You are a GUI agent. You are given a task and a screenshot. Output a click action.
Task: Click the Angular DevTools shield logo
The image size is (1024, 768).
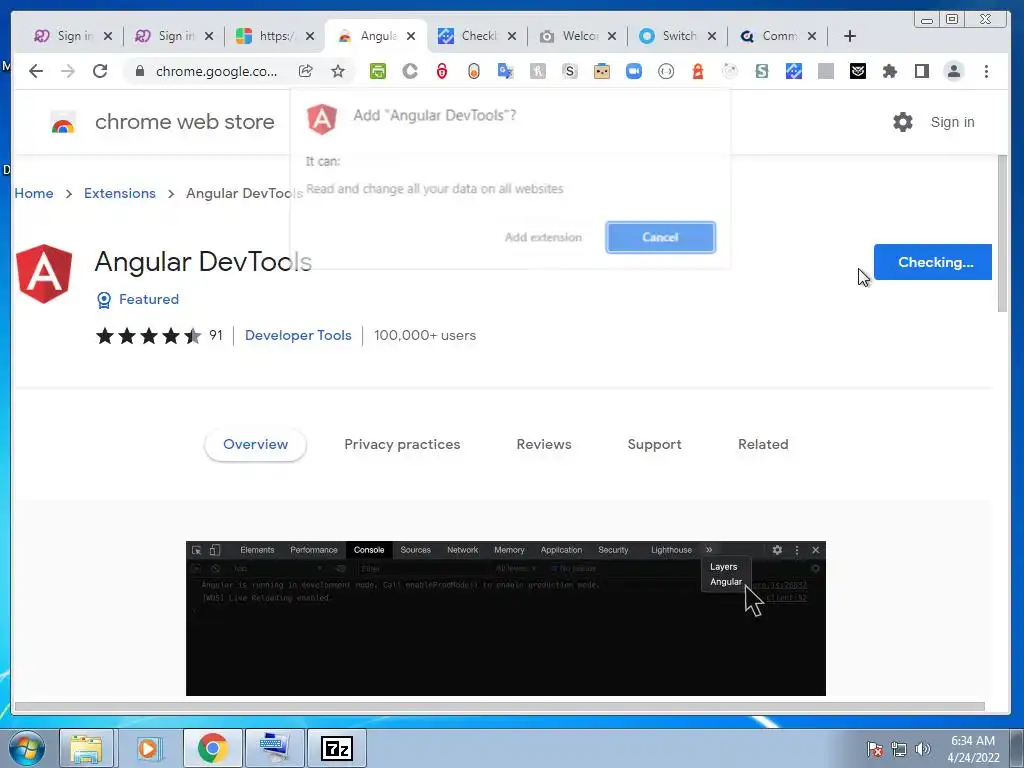[44, 274]
